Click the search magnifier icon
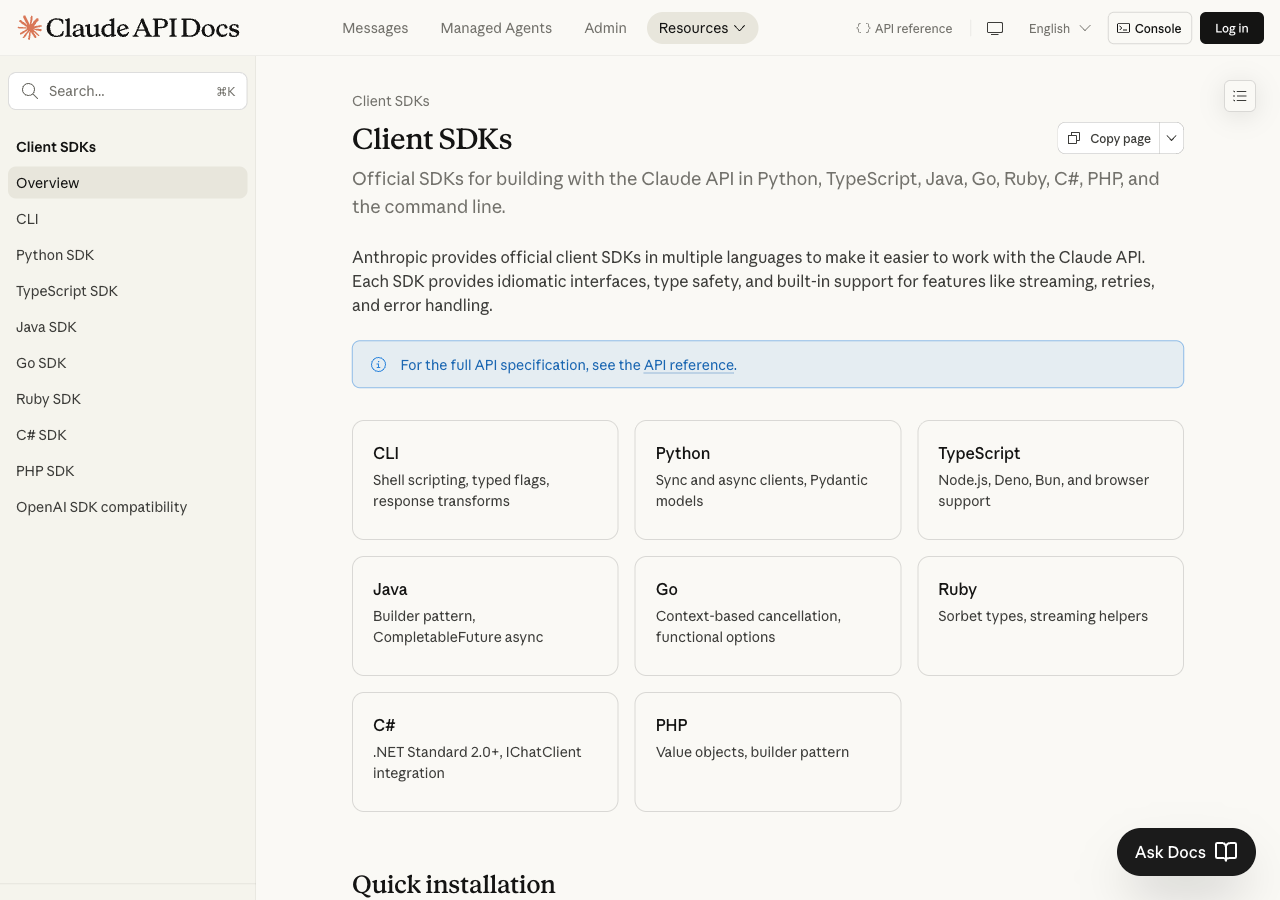 [x=30, y=91]
